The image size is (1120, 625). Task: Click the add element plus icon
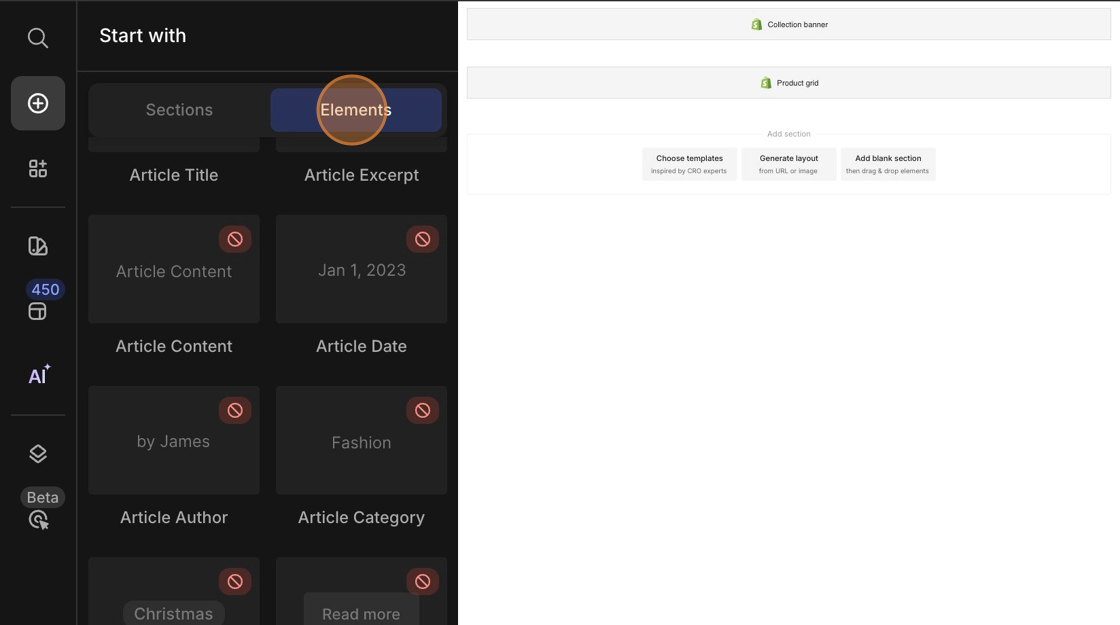coord(38,103)
